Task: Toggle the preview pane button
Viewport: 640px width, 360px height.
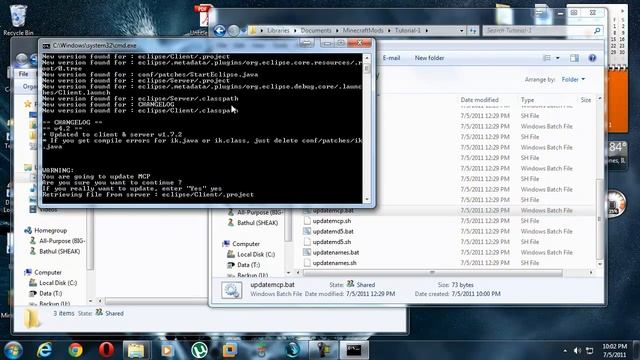Action: [574, 58]
